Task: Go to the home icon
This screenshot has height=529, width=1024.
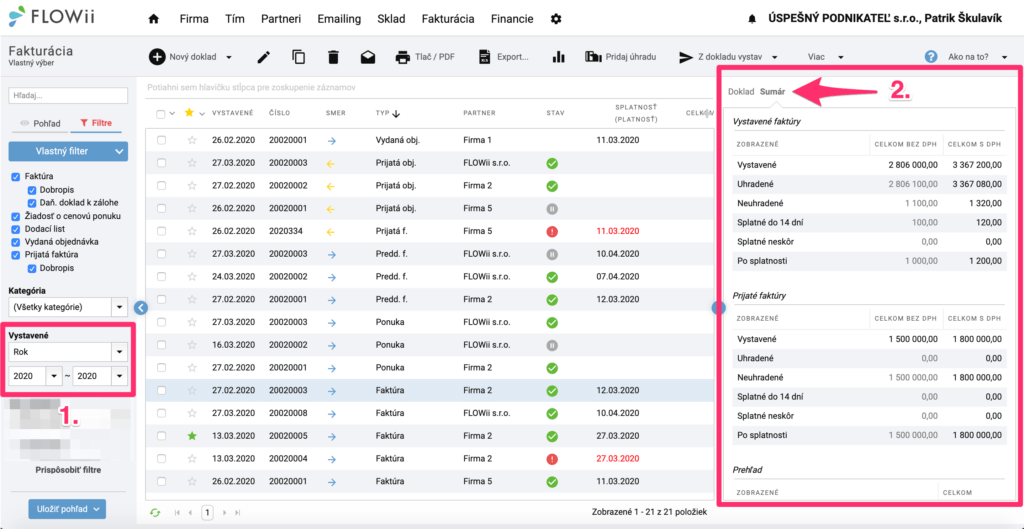Action: (153, 20)
